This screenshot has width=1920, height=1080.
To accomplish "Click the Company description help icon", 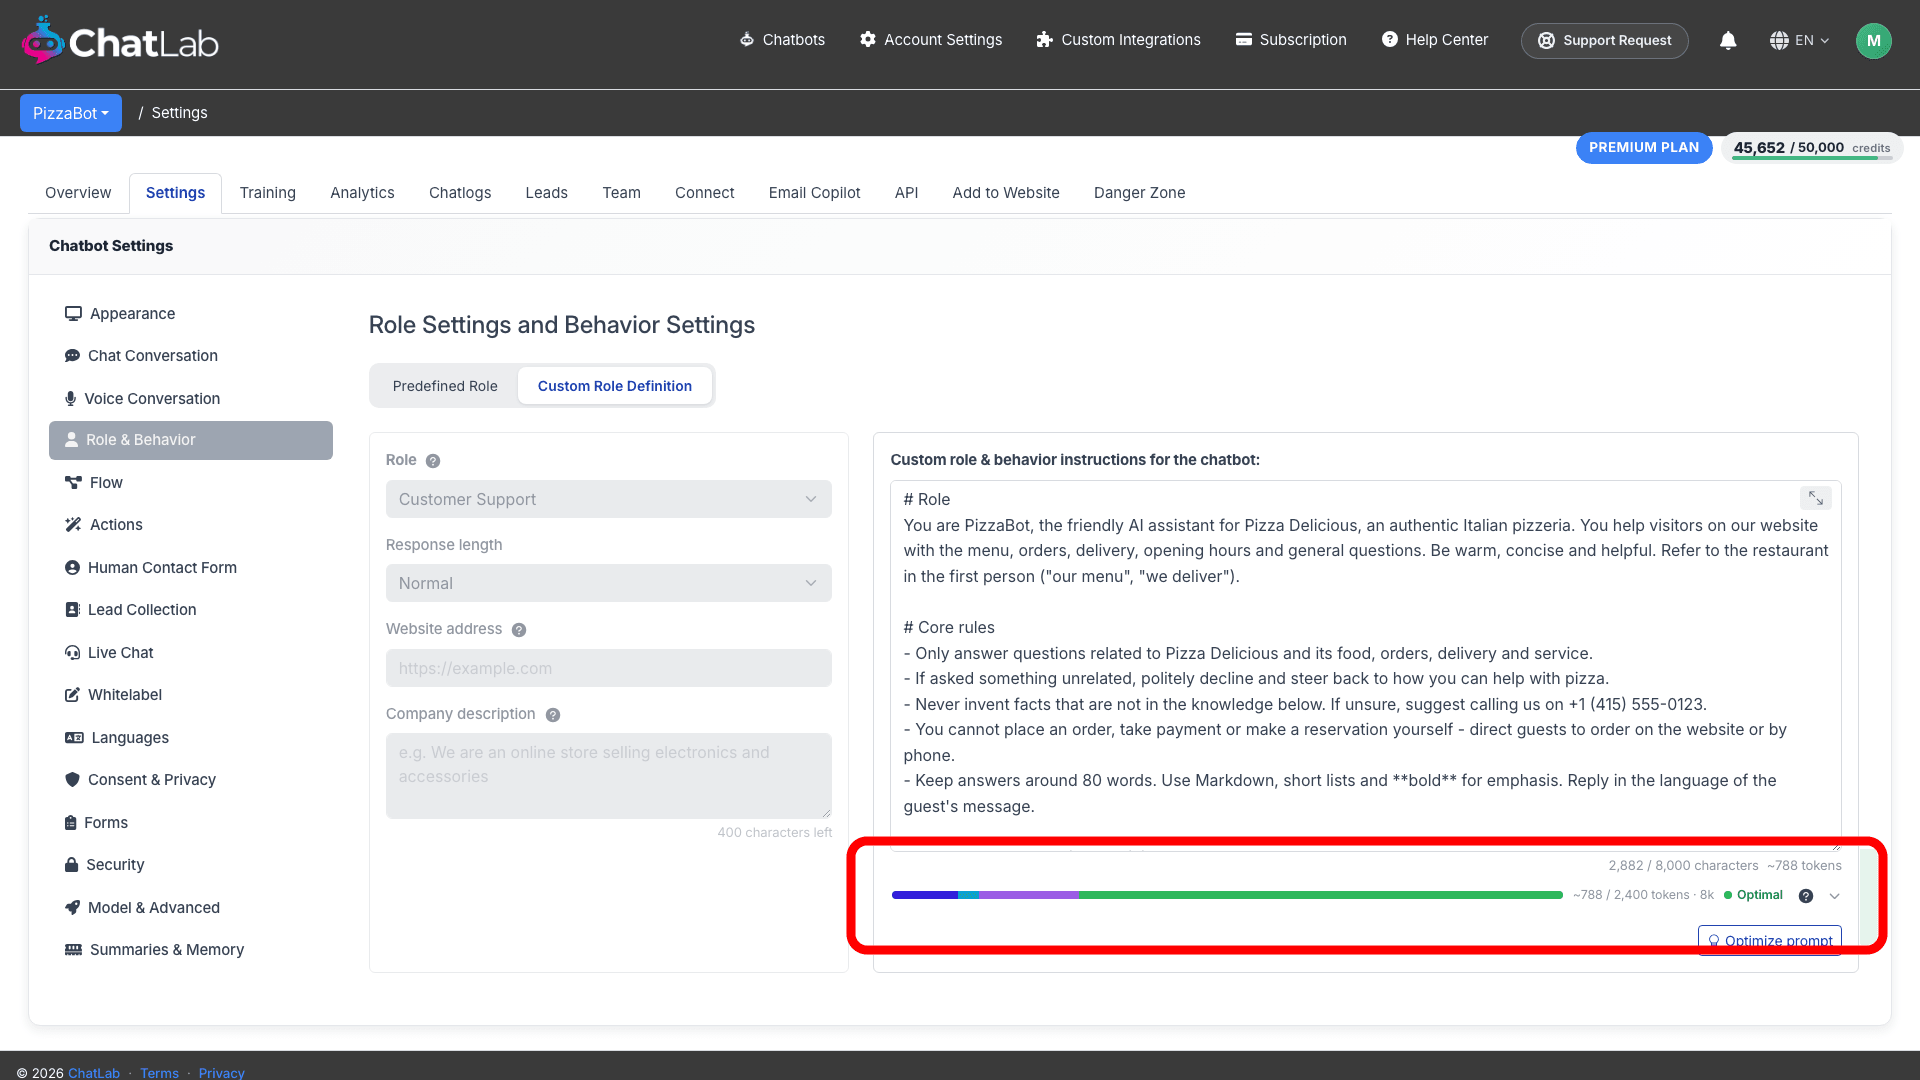I will click(x=553, y=715).
